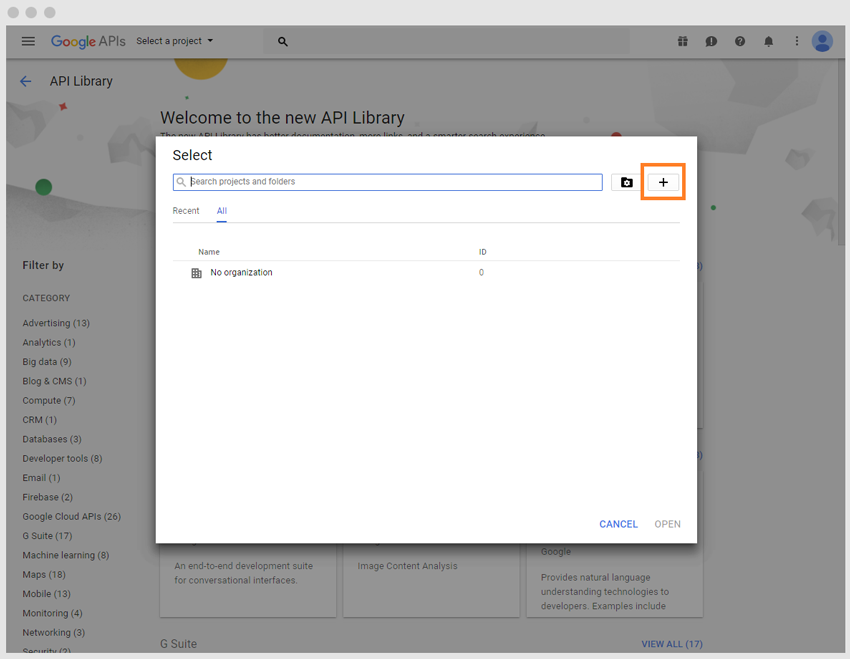Filter by Mobile (13) category
The width and height of the screenshot is (850, 659).
click(x=47, y=594)
